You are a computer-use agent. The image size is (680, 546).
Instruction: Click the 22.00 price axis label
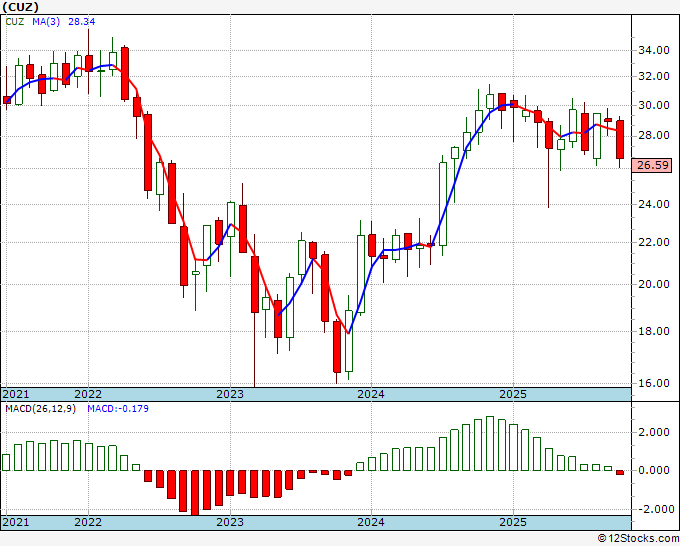[654, 242]
